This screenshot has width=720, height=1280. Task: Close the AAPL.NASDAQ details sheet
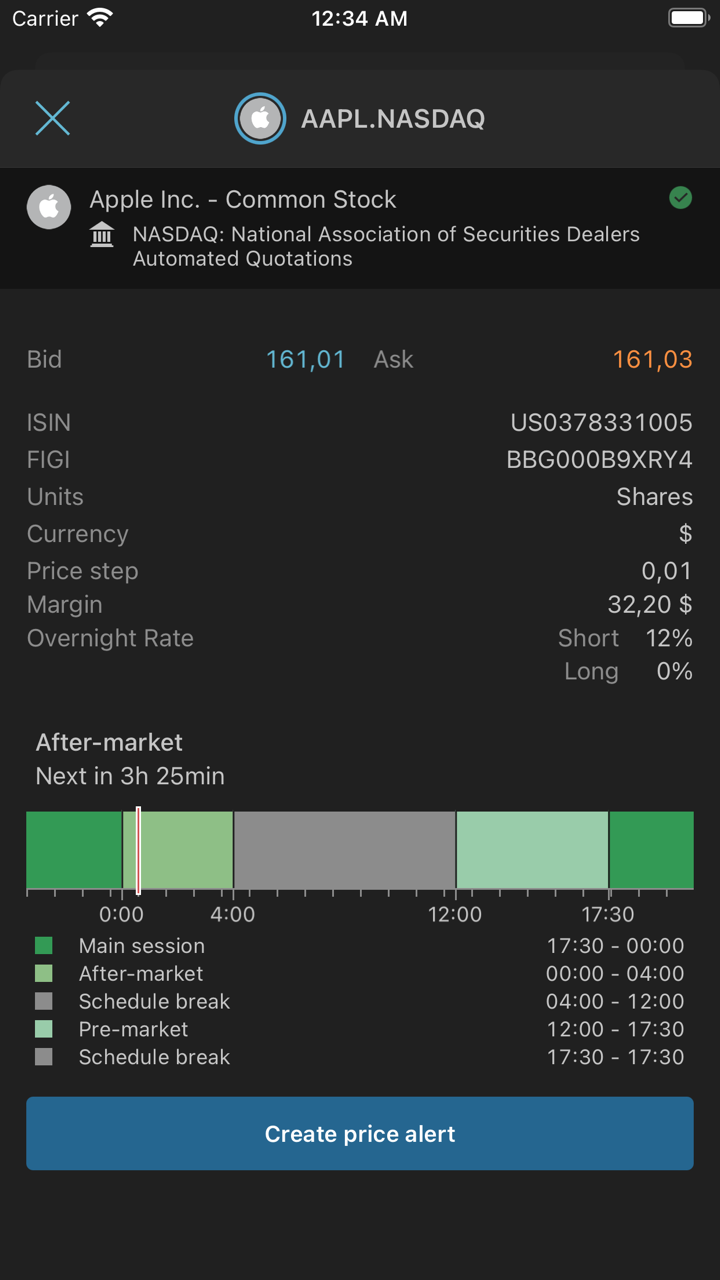click(x=52, y=118)
